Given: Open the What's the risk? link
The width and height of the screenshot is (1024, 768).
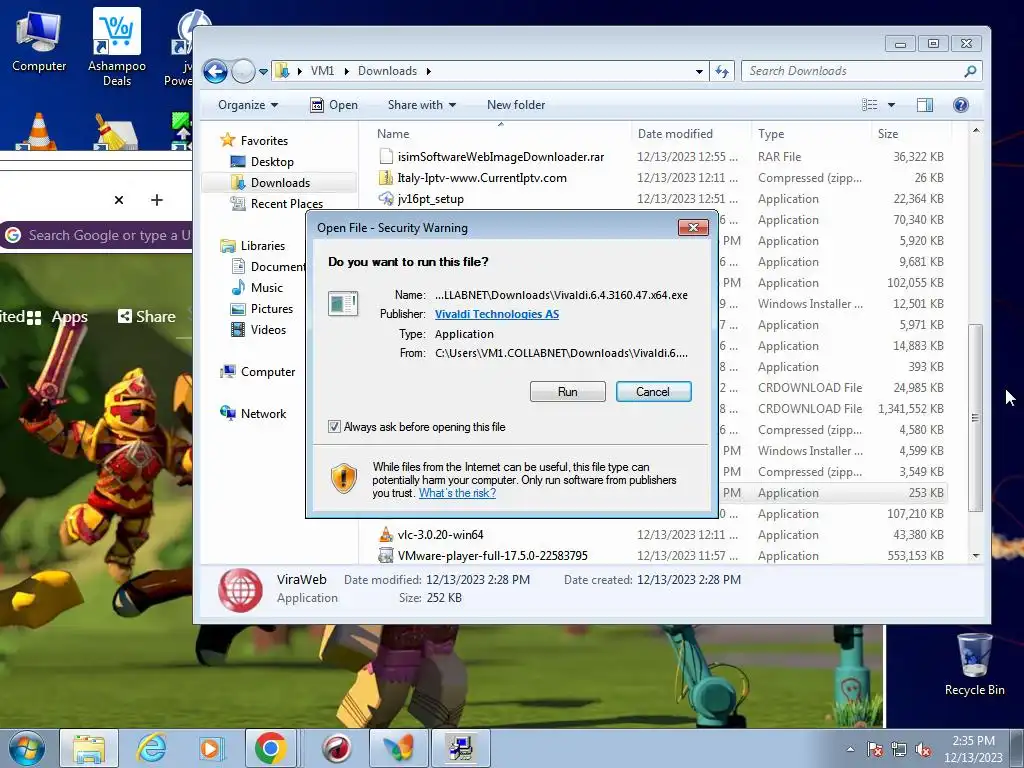Looking at the screenshot, I should pos(457,493).
